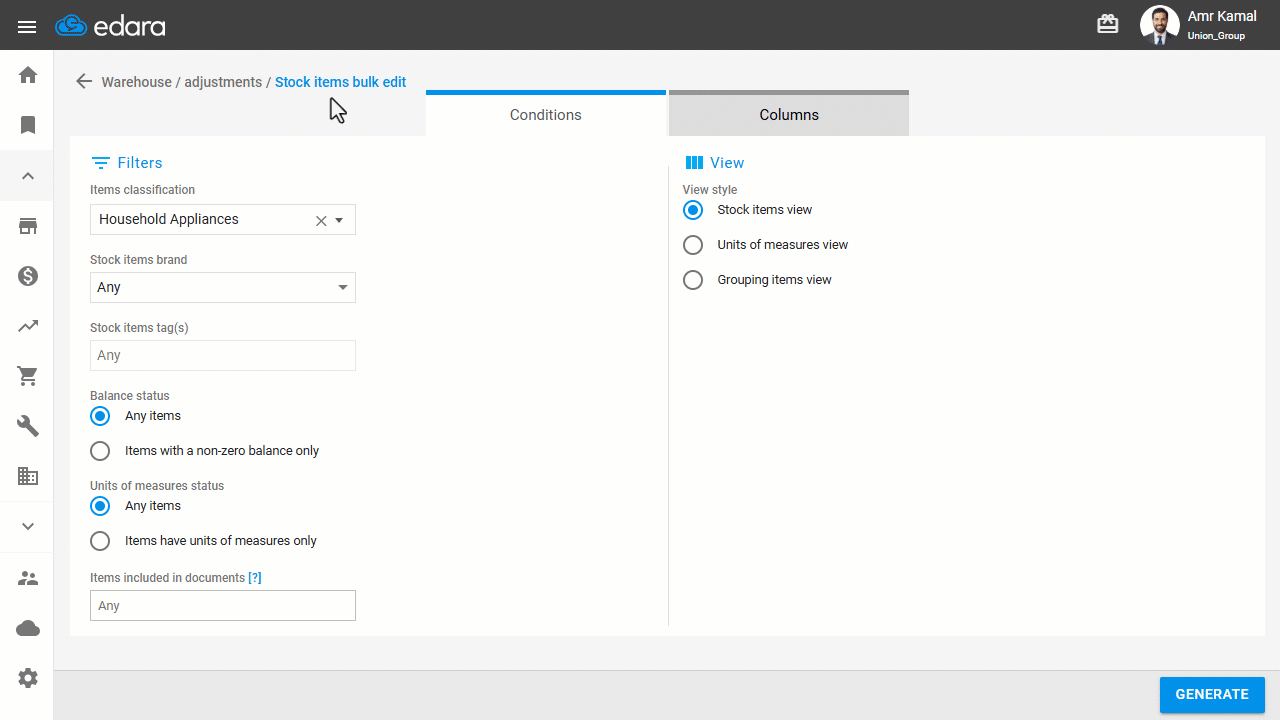This screenshot has width=1280, height=720.
Task: Open Stock items brand dropdown
Action: [223, 287]
